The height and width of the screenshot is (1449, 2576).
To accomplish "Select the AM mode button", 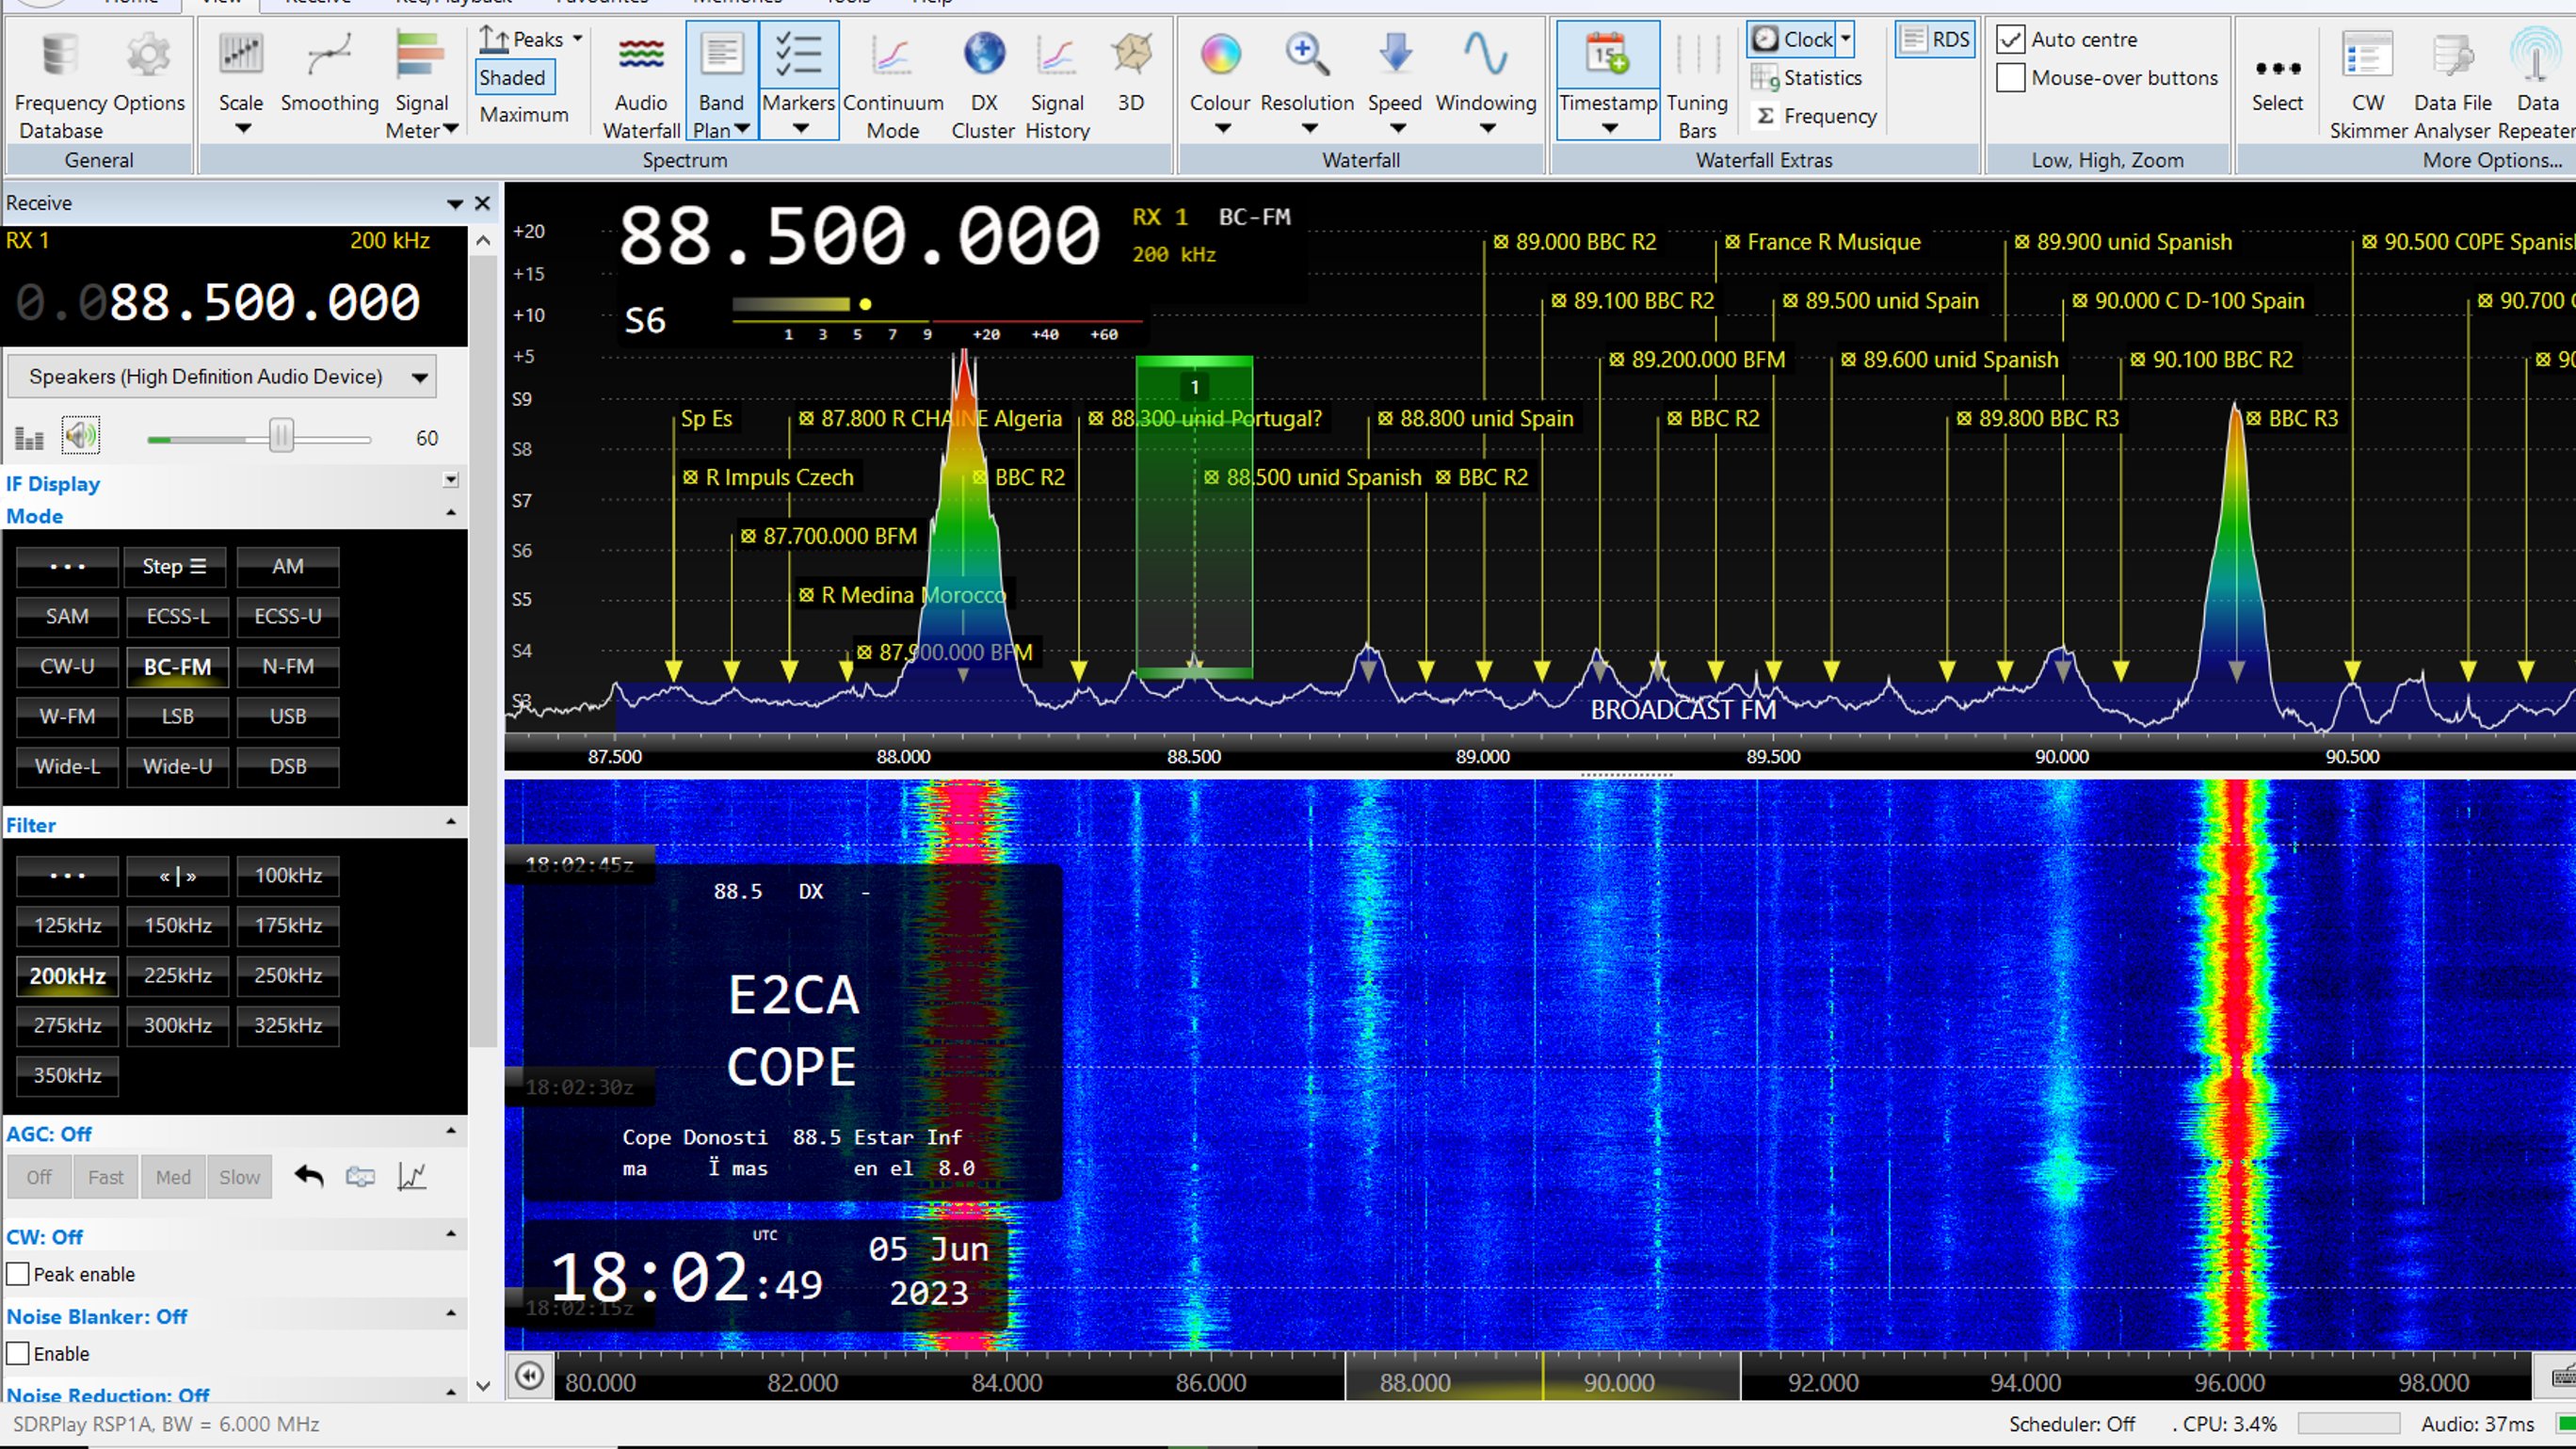I will (288, 566).
